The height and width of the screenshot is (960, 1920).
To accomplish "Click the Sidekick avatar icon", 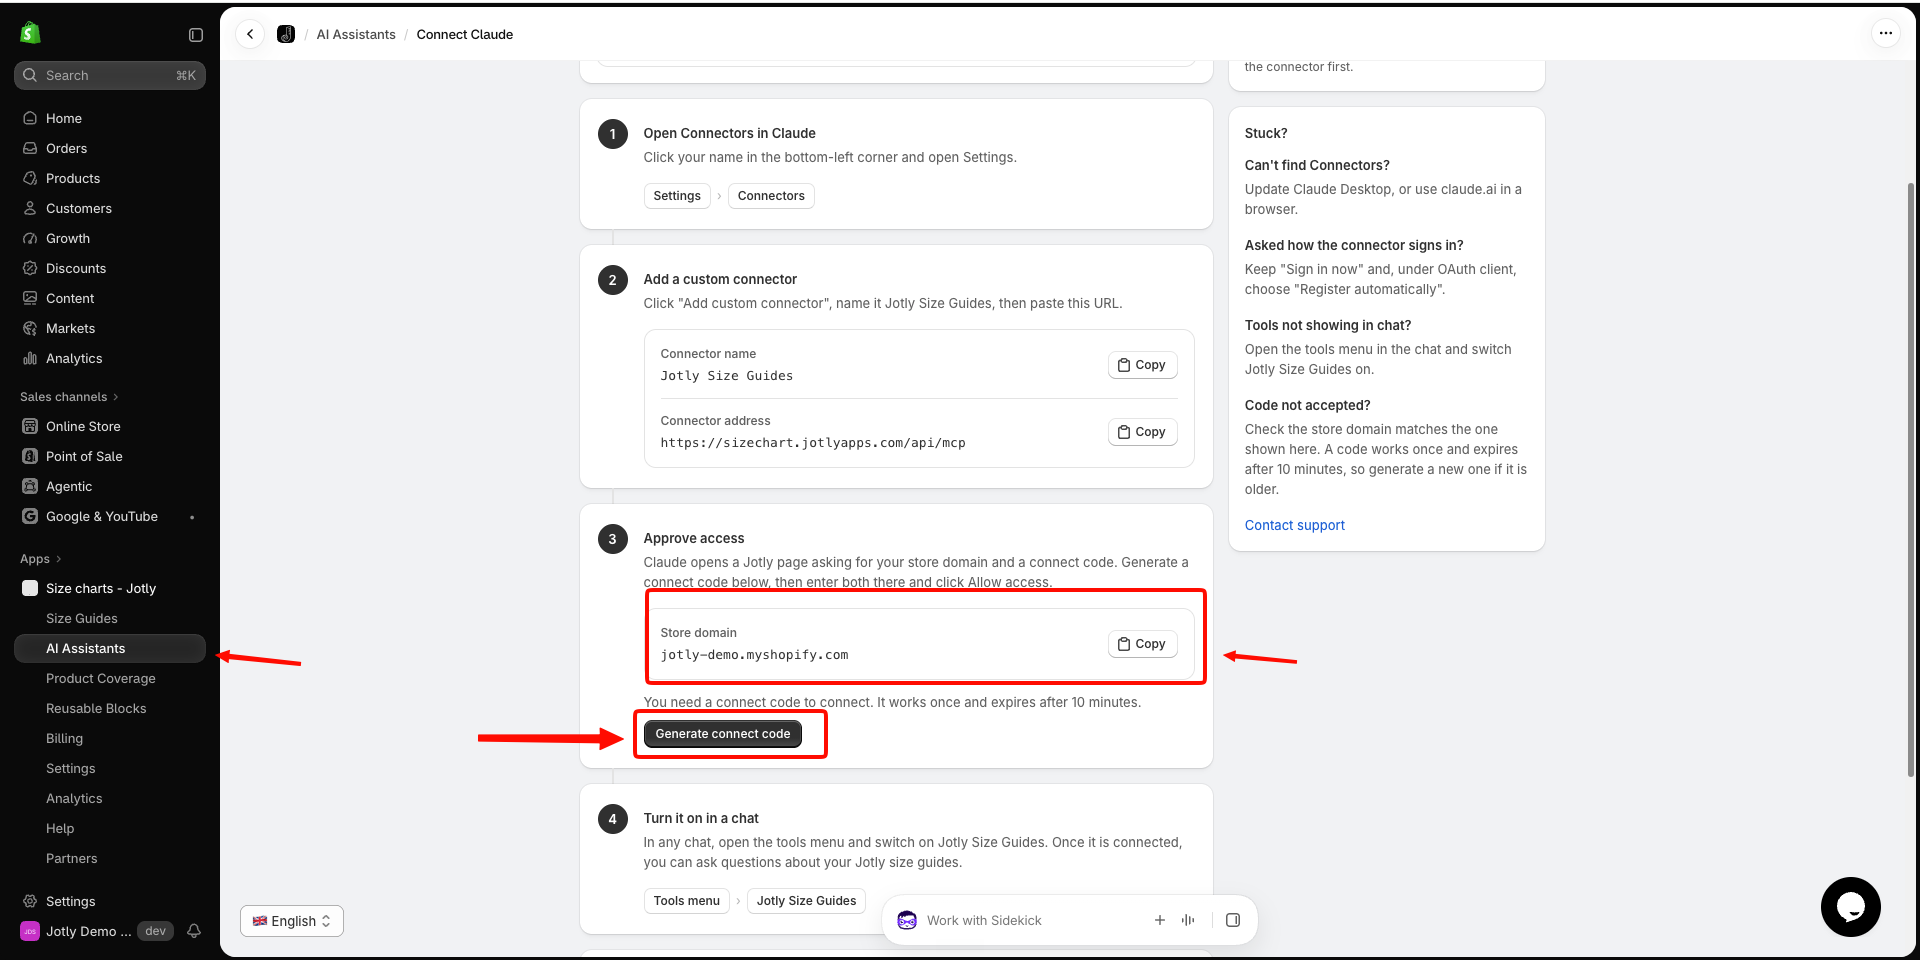I will coord(907,920).
